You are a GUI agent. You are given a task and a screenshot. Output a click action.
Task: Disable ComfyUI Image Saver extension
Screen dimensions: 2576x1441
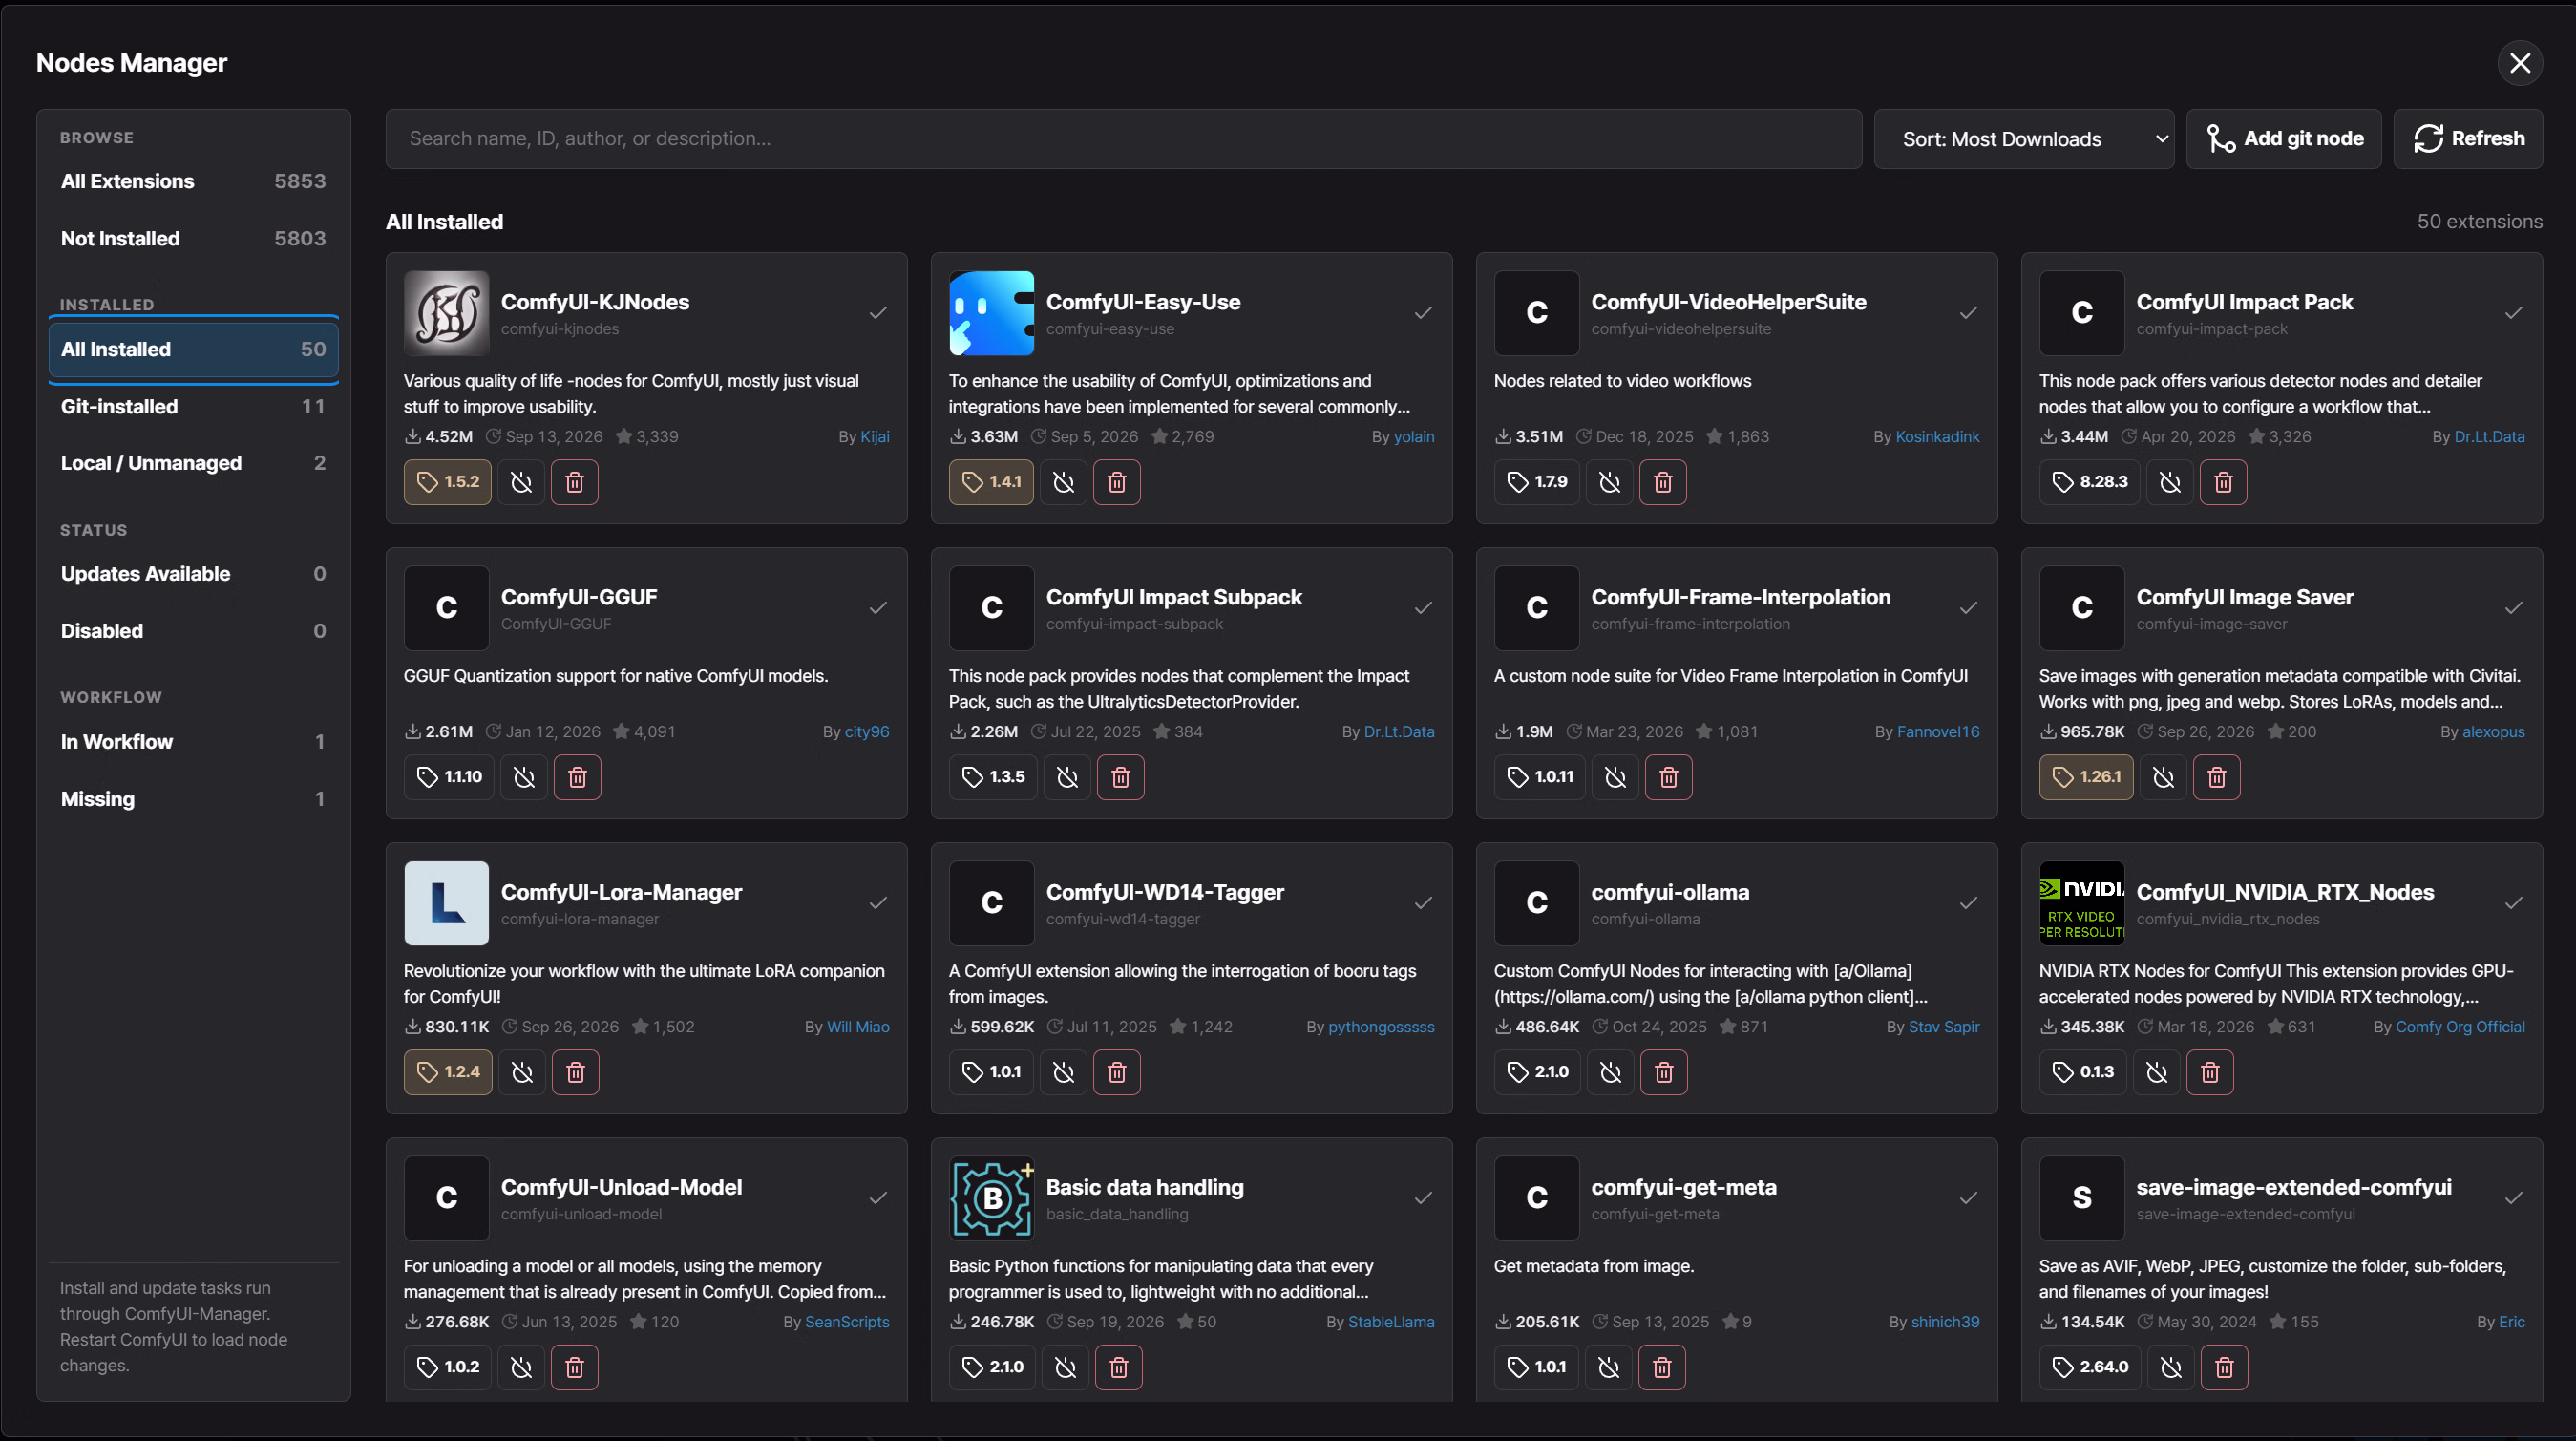click(2163, 777)
